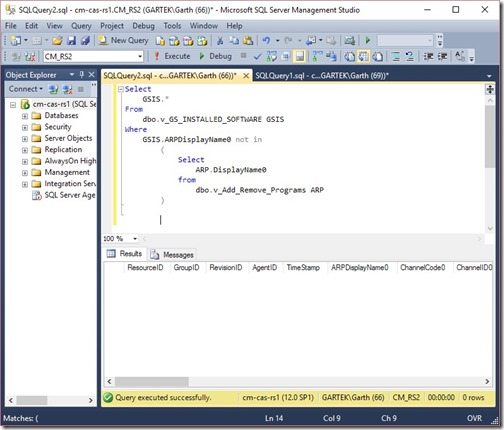Open the Debug menu
This screenshot has height=430, width=504.
[143, 26]
